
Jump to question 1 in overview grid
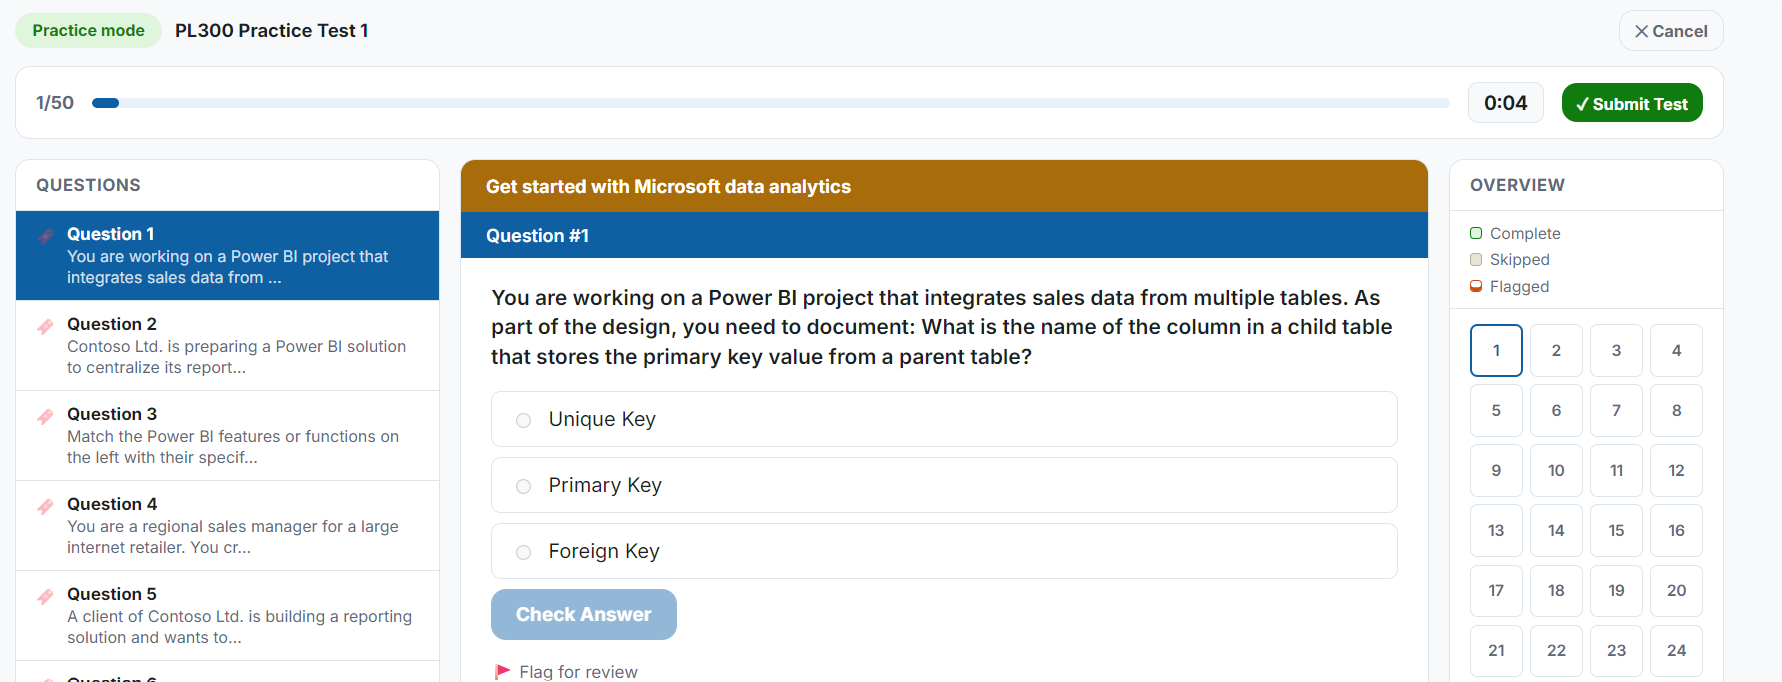[1496, 350]
